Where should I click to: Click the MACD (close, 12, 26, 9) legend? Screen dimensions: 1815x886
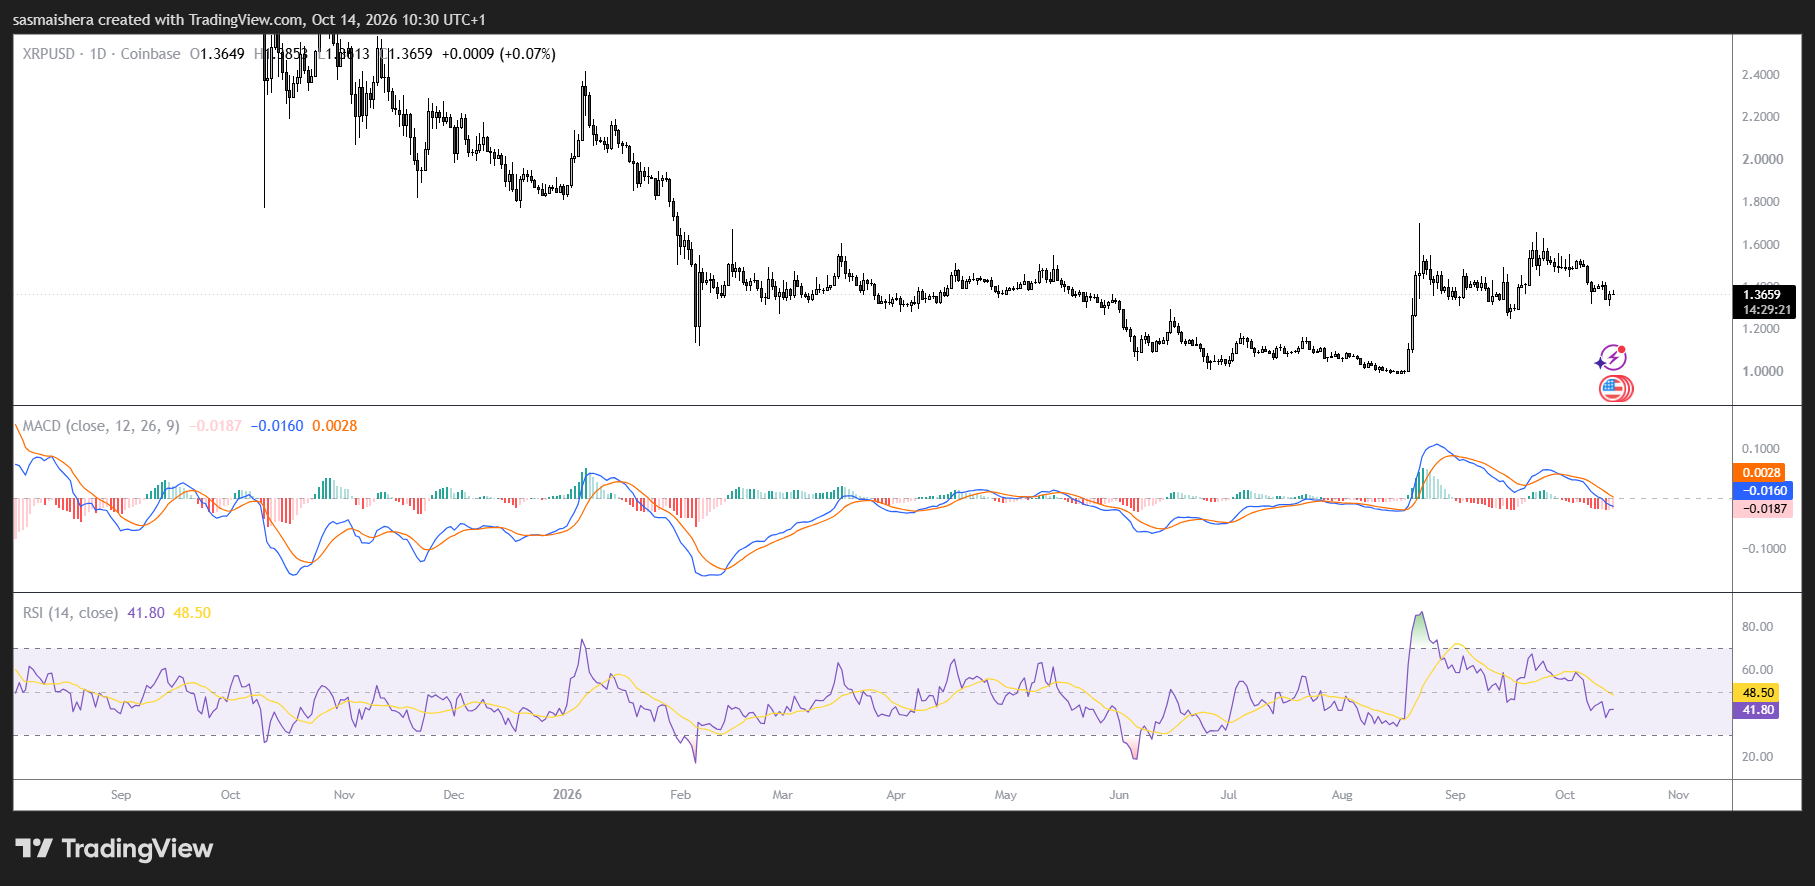coord(101,426)
